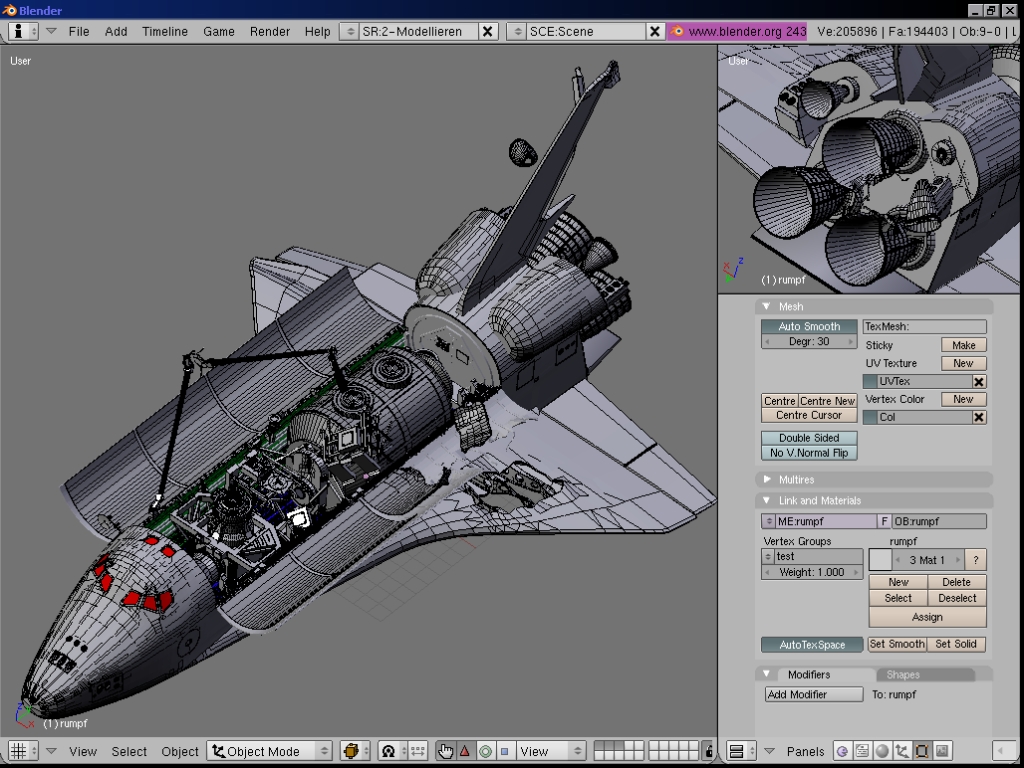The height and width of the screenshot is (768, 1024).
Task: Open the Render menu
Action: (x=269, y=31)
